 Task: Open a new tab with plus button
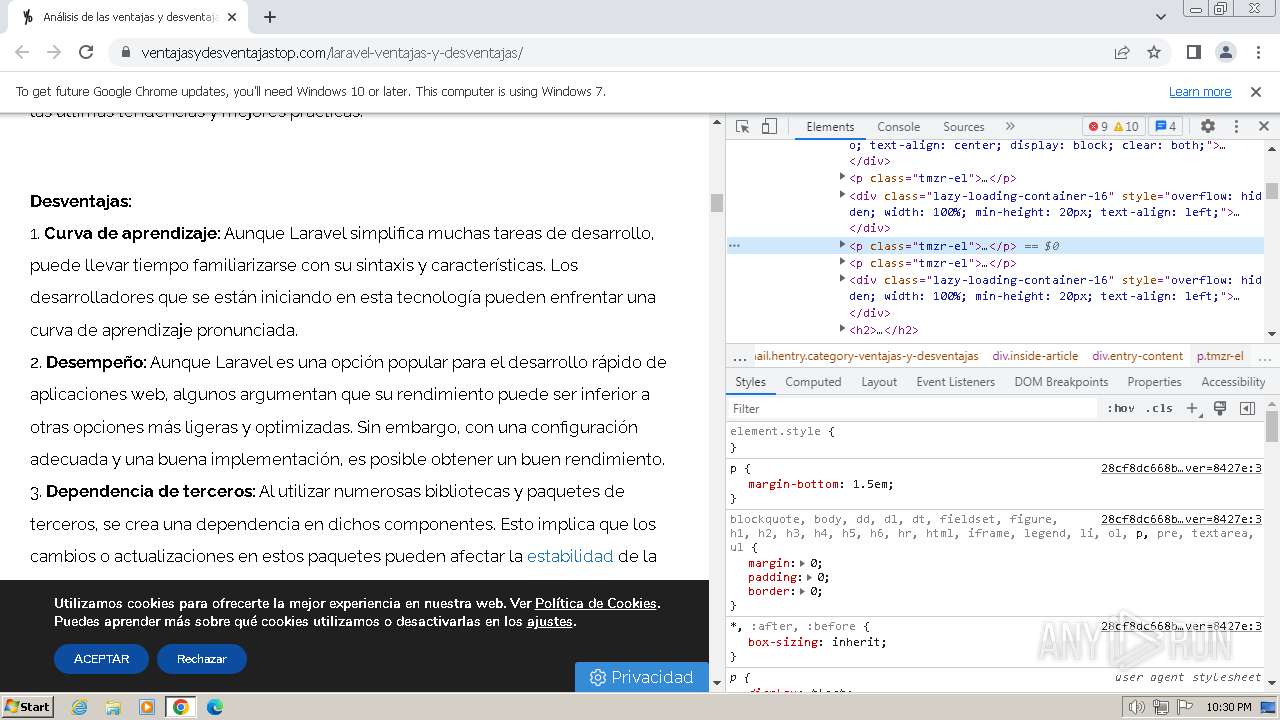coord(270,17)
